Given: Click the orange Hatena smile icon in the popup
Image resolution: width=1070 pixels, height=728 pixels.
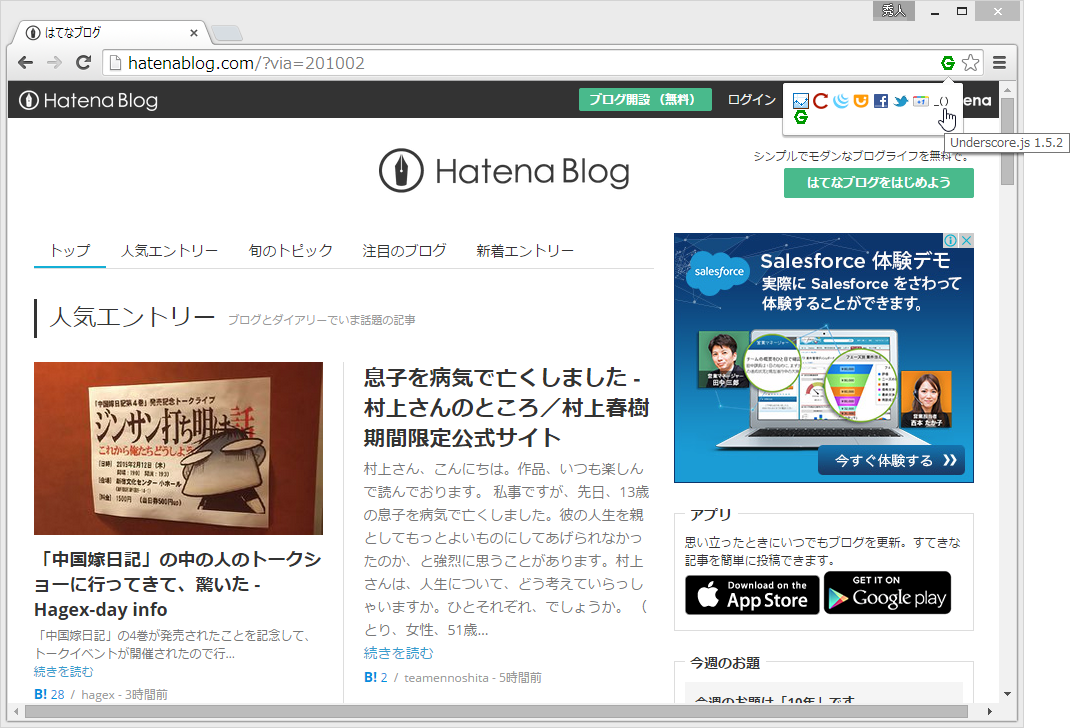Looking at the screenshot, I should coord(861,100).
